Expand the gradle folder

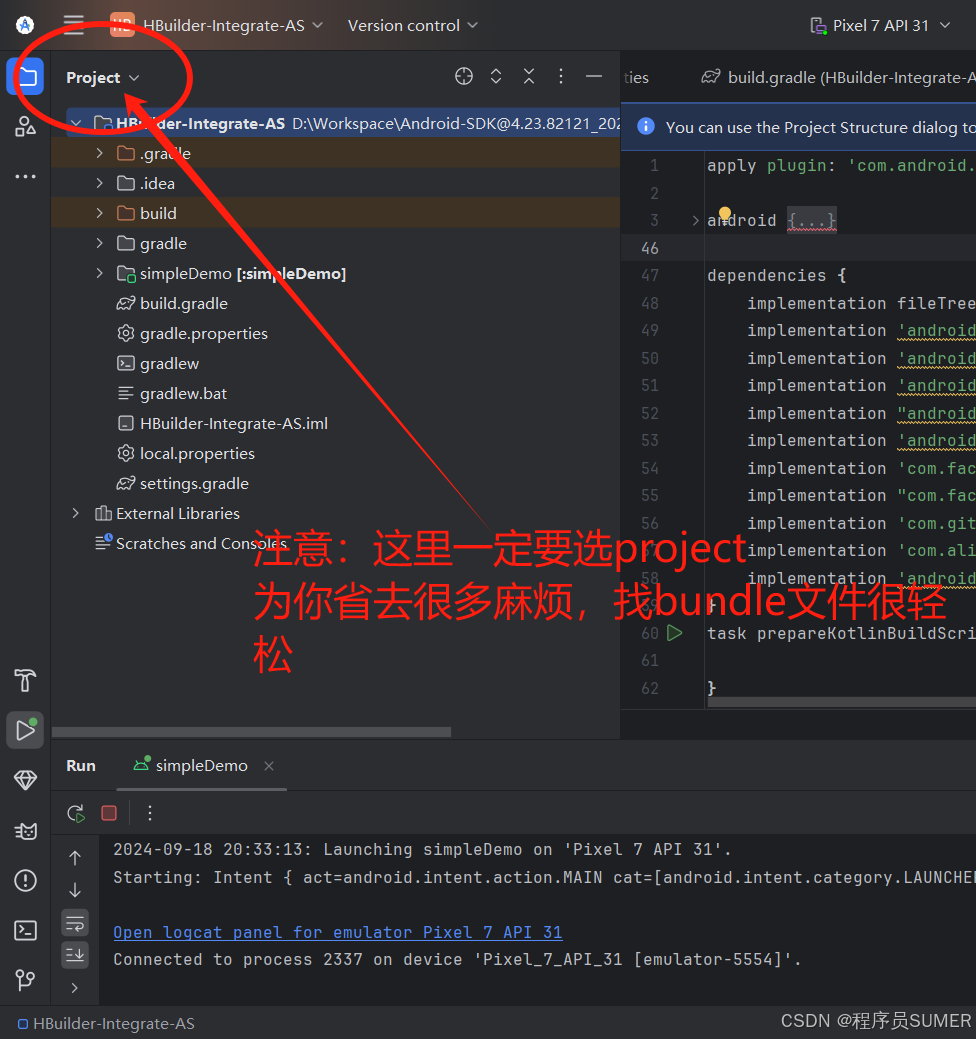[x=99, y=243]
